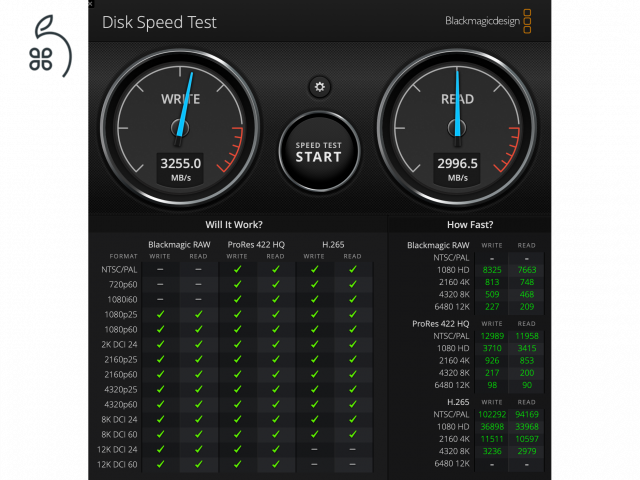Click the 8K DCI 60 row label
This screenshot has height=480, width=640.
click(119, 434)
